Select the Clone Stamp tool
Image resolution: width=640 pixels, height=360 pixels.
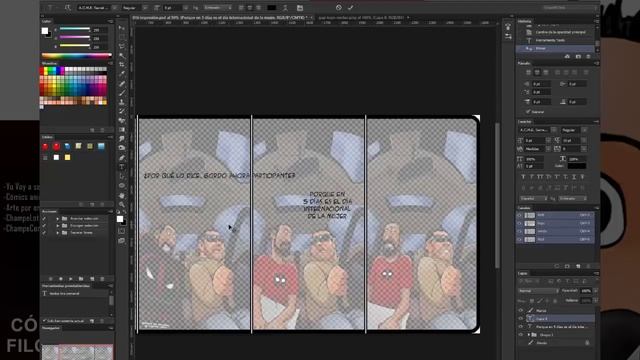coord(122,102)
